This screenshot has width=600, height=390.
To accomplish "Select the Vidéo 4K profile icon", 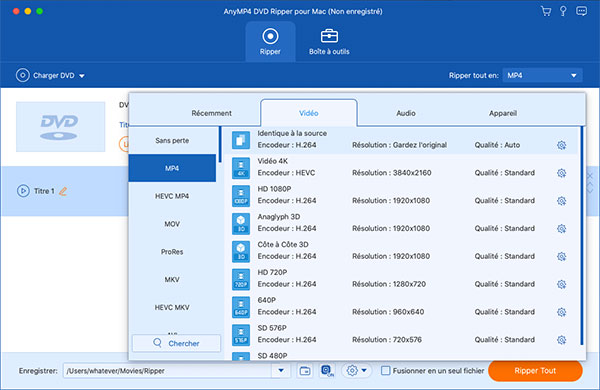I will click(x=241, y=168).
